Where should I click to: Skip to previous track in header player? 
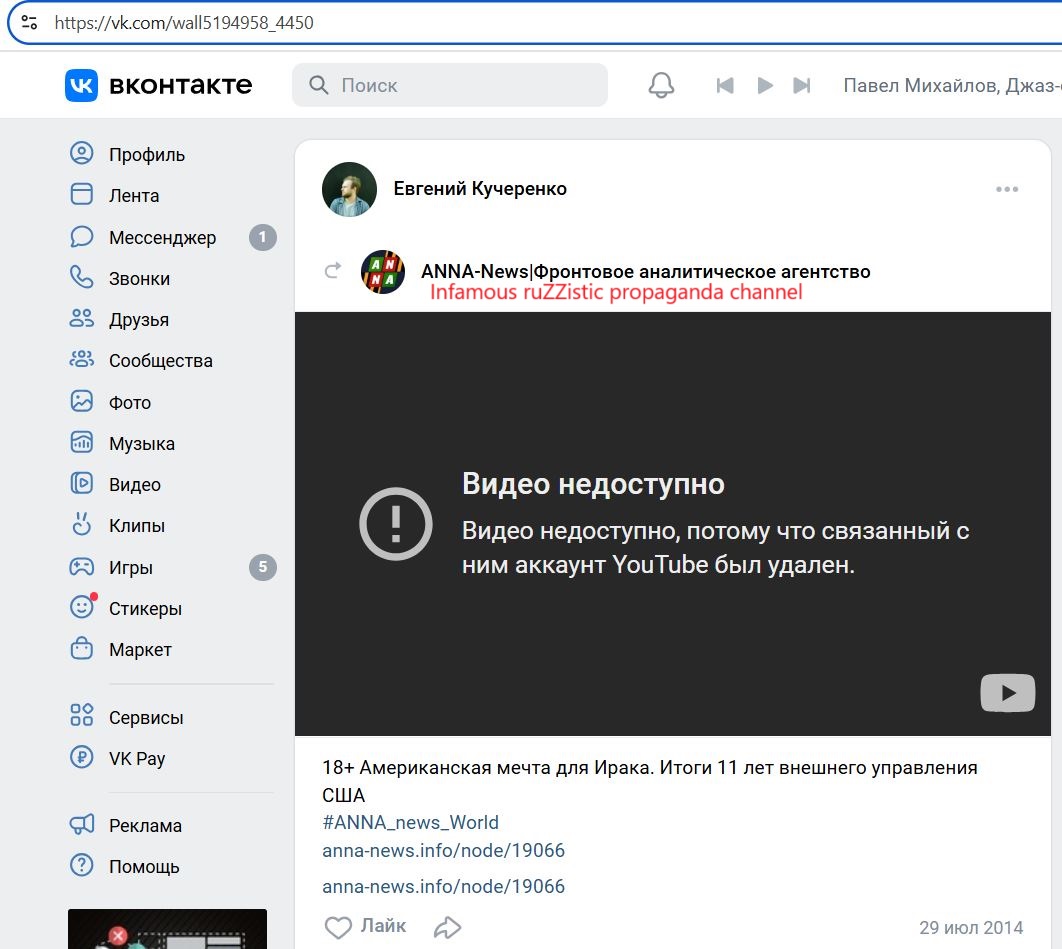(725, 85)
